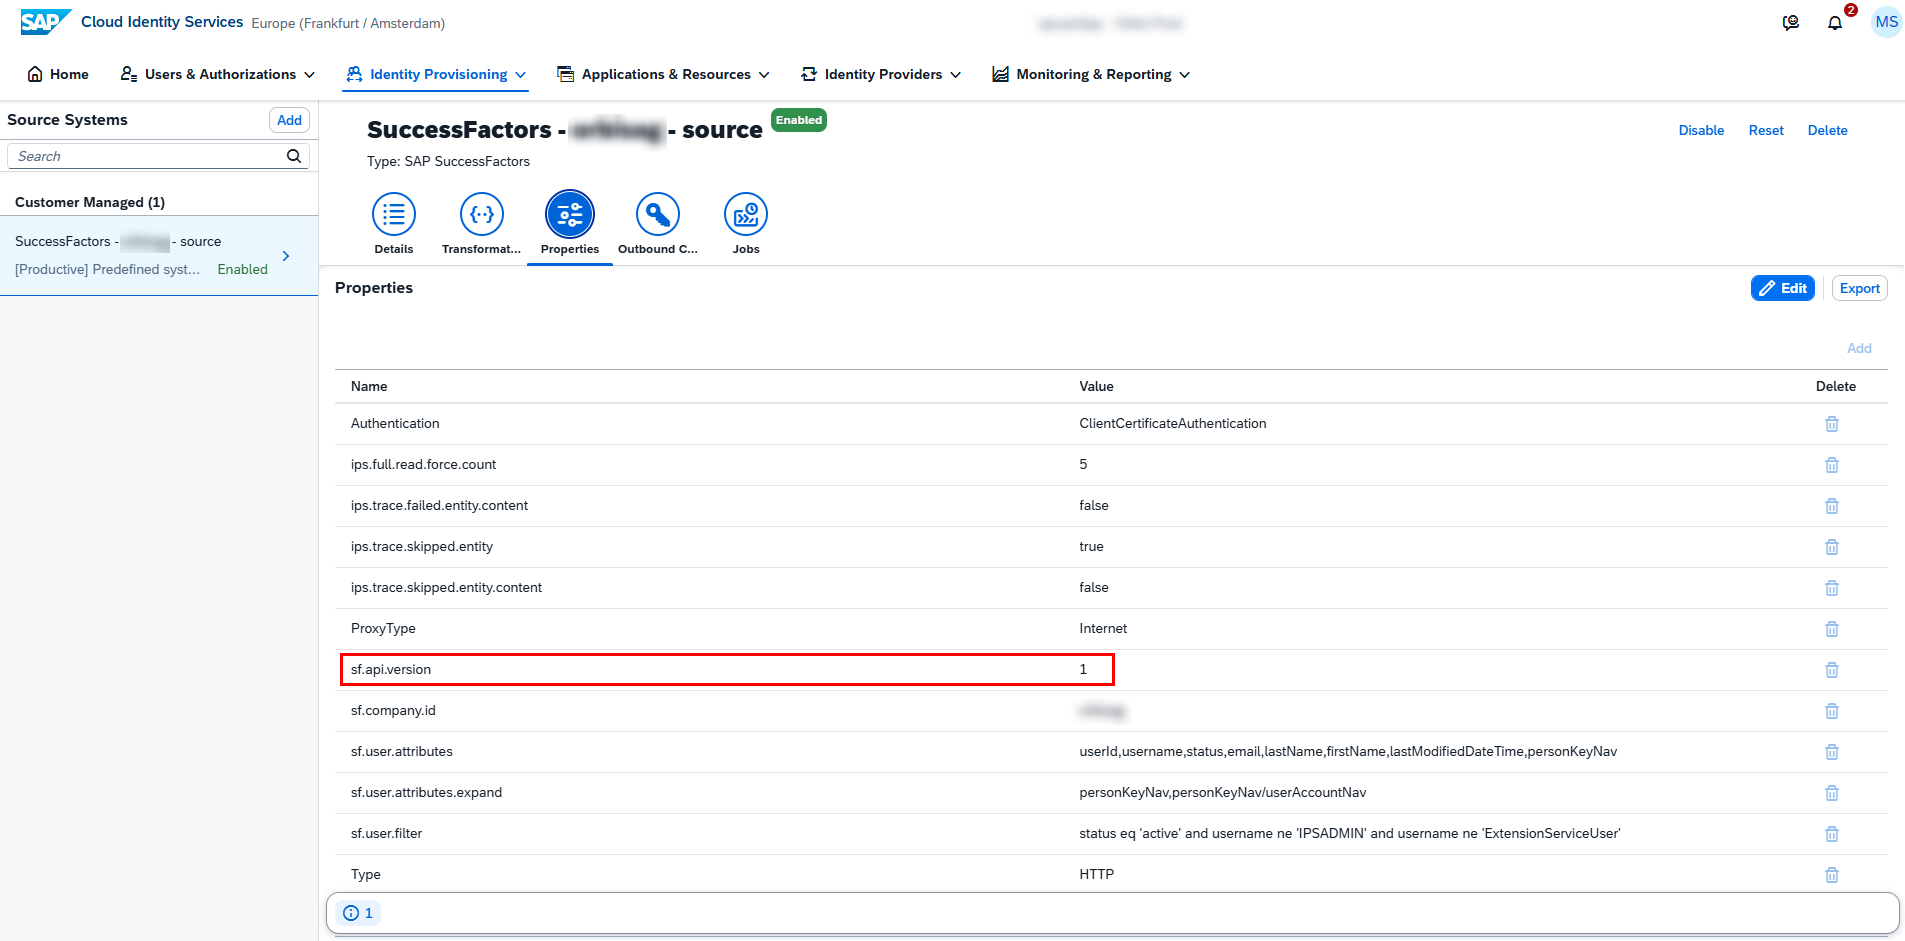The image size is (1905, 941).
Task: Switch to the Details tab
Action: pyautogui.click(x=394, y=224)
